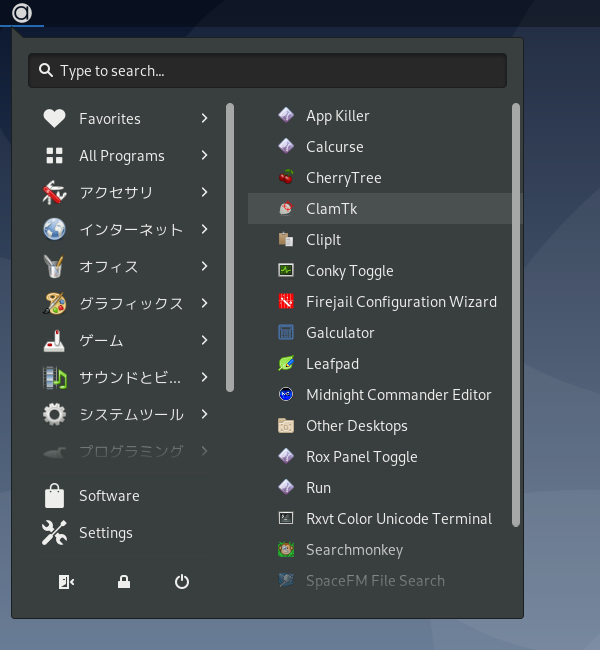Click the オフィス pencil cup icon
This screenshot has height=650, width=600.
click(54, 266)
